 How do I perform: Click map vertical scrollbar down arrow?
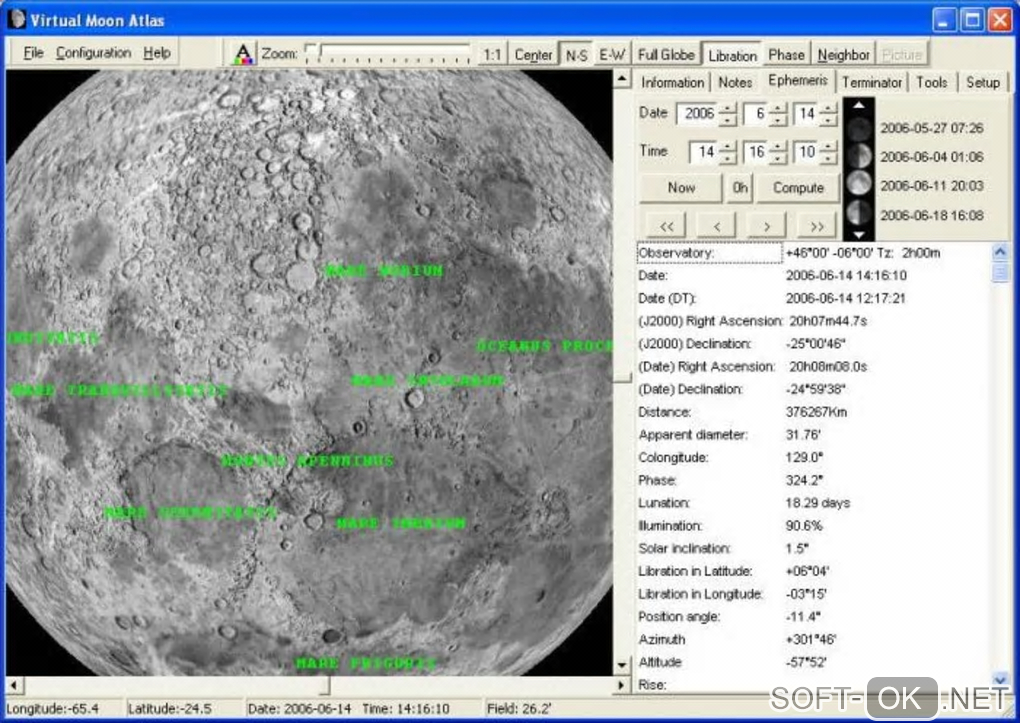622,665
